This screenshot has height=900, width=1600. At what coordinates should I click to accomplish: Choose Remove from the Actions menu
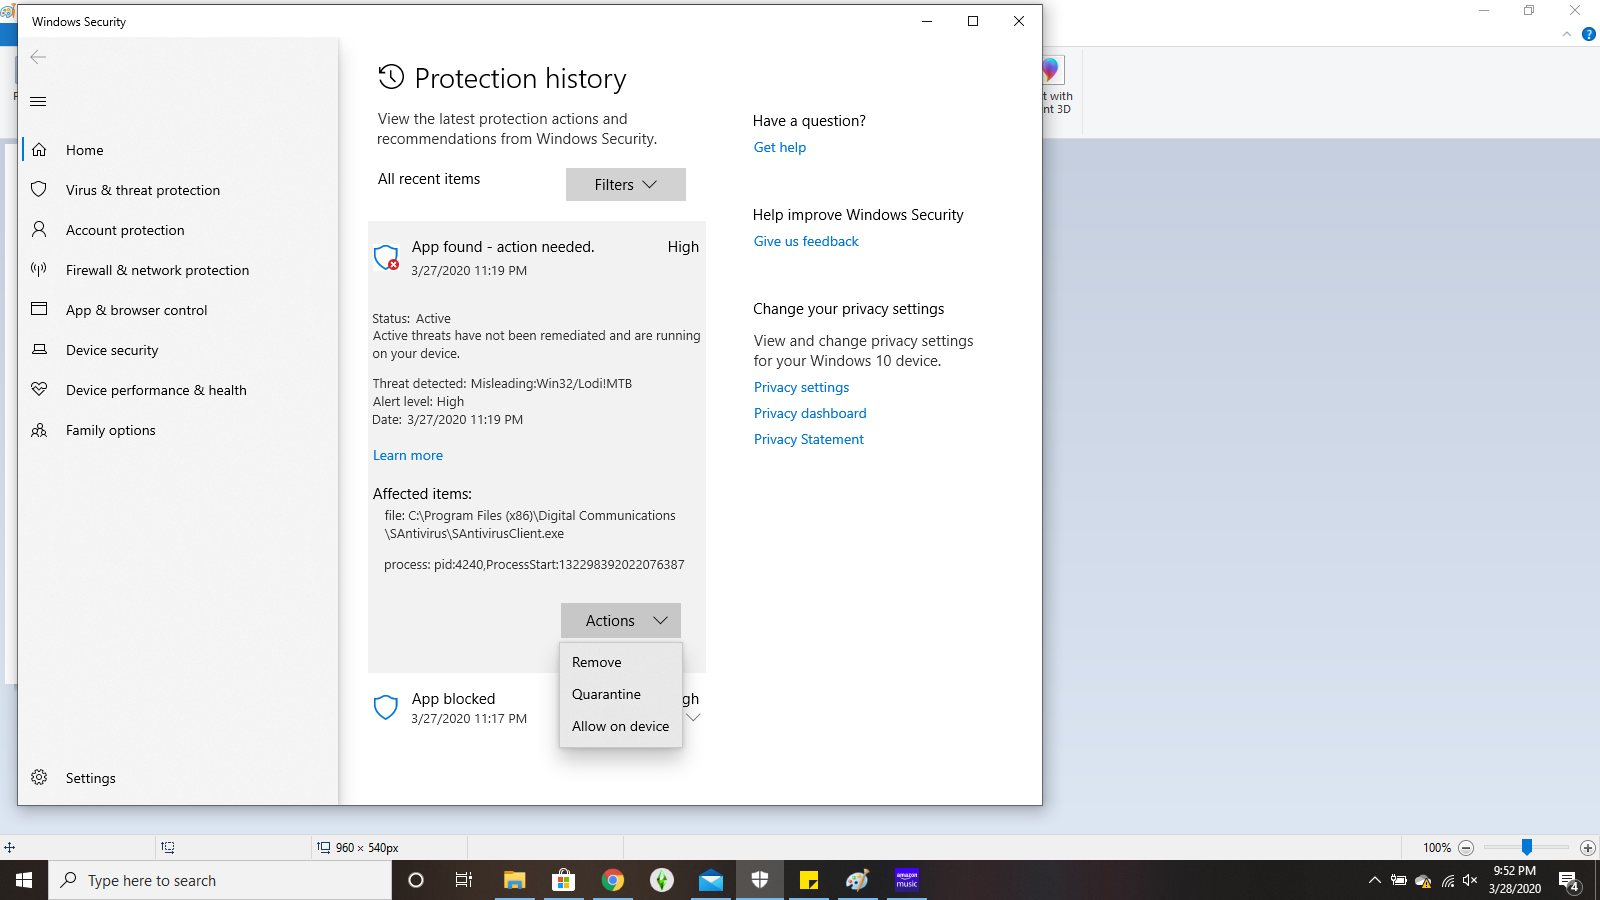pyautogui.click(x=621, y=662)
